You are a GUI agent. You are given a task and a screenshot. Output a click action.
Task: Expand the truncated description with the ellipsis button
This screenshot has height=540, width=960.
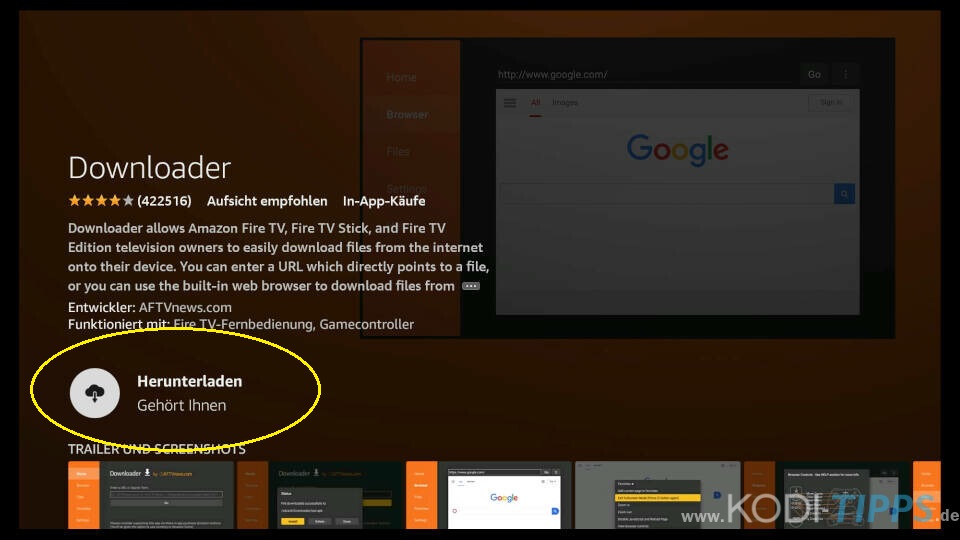[471, 286]
